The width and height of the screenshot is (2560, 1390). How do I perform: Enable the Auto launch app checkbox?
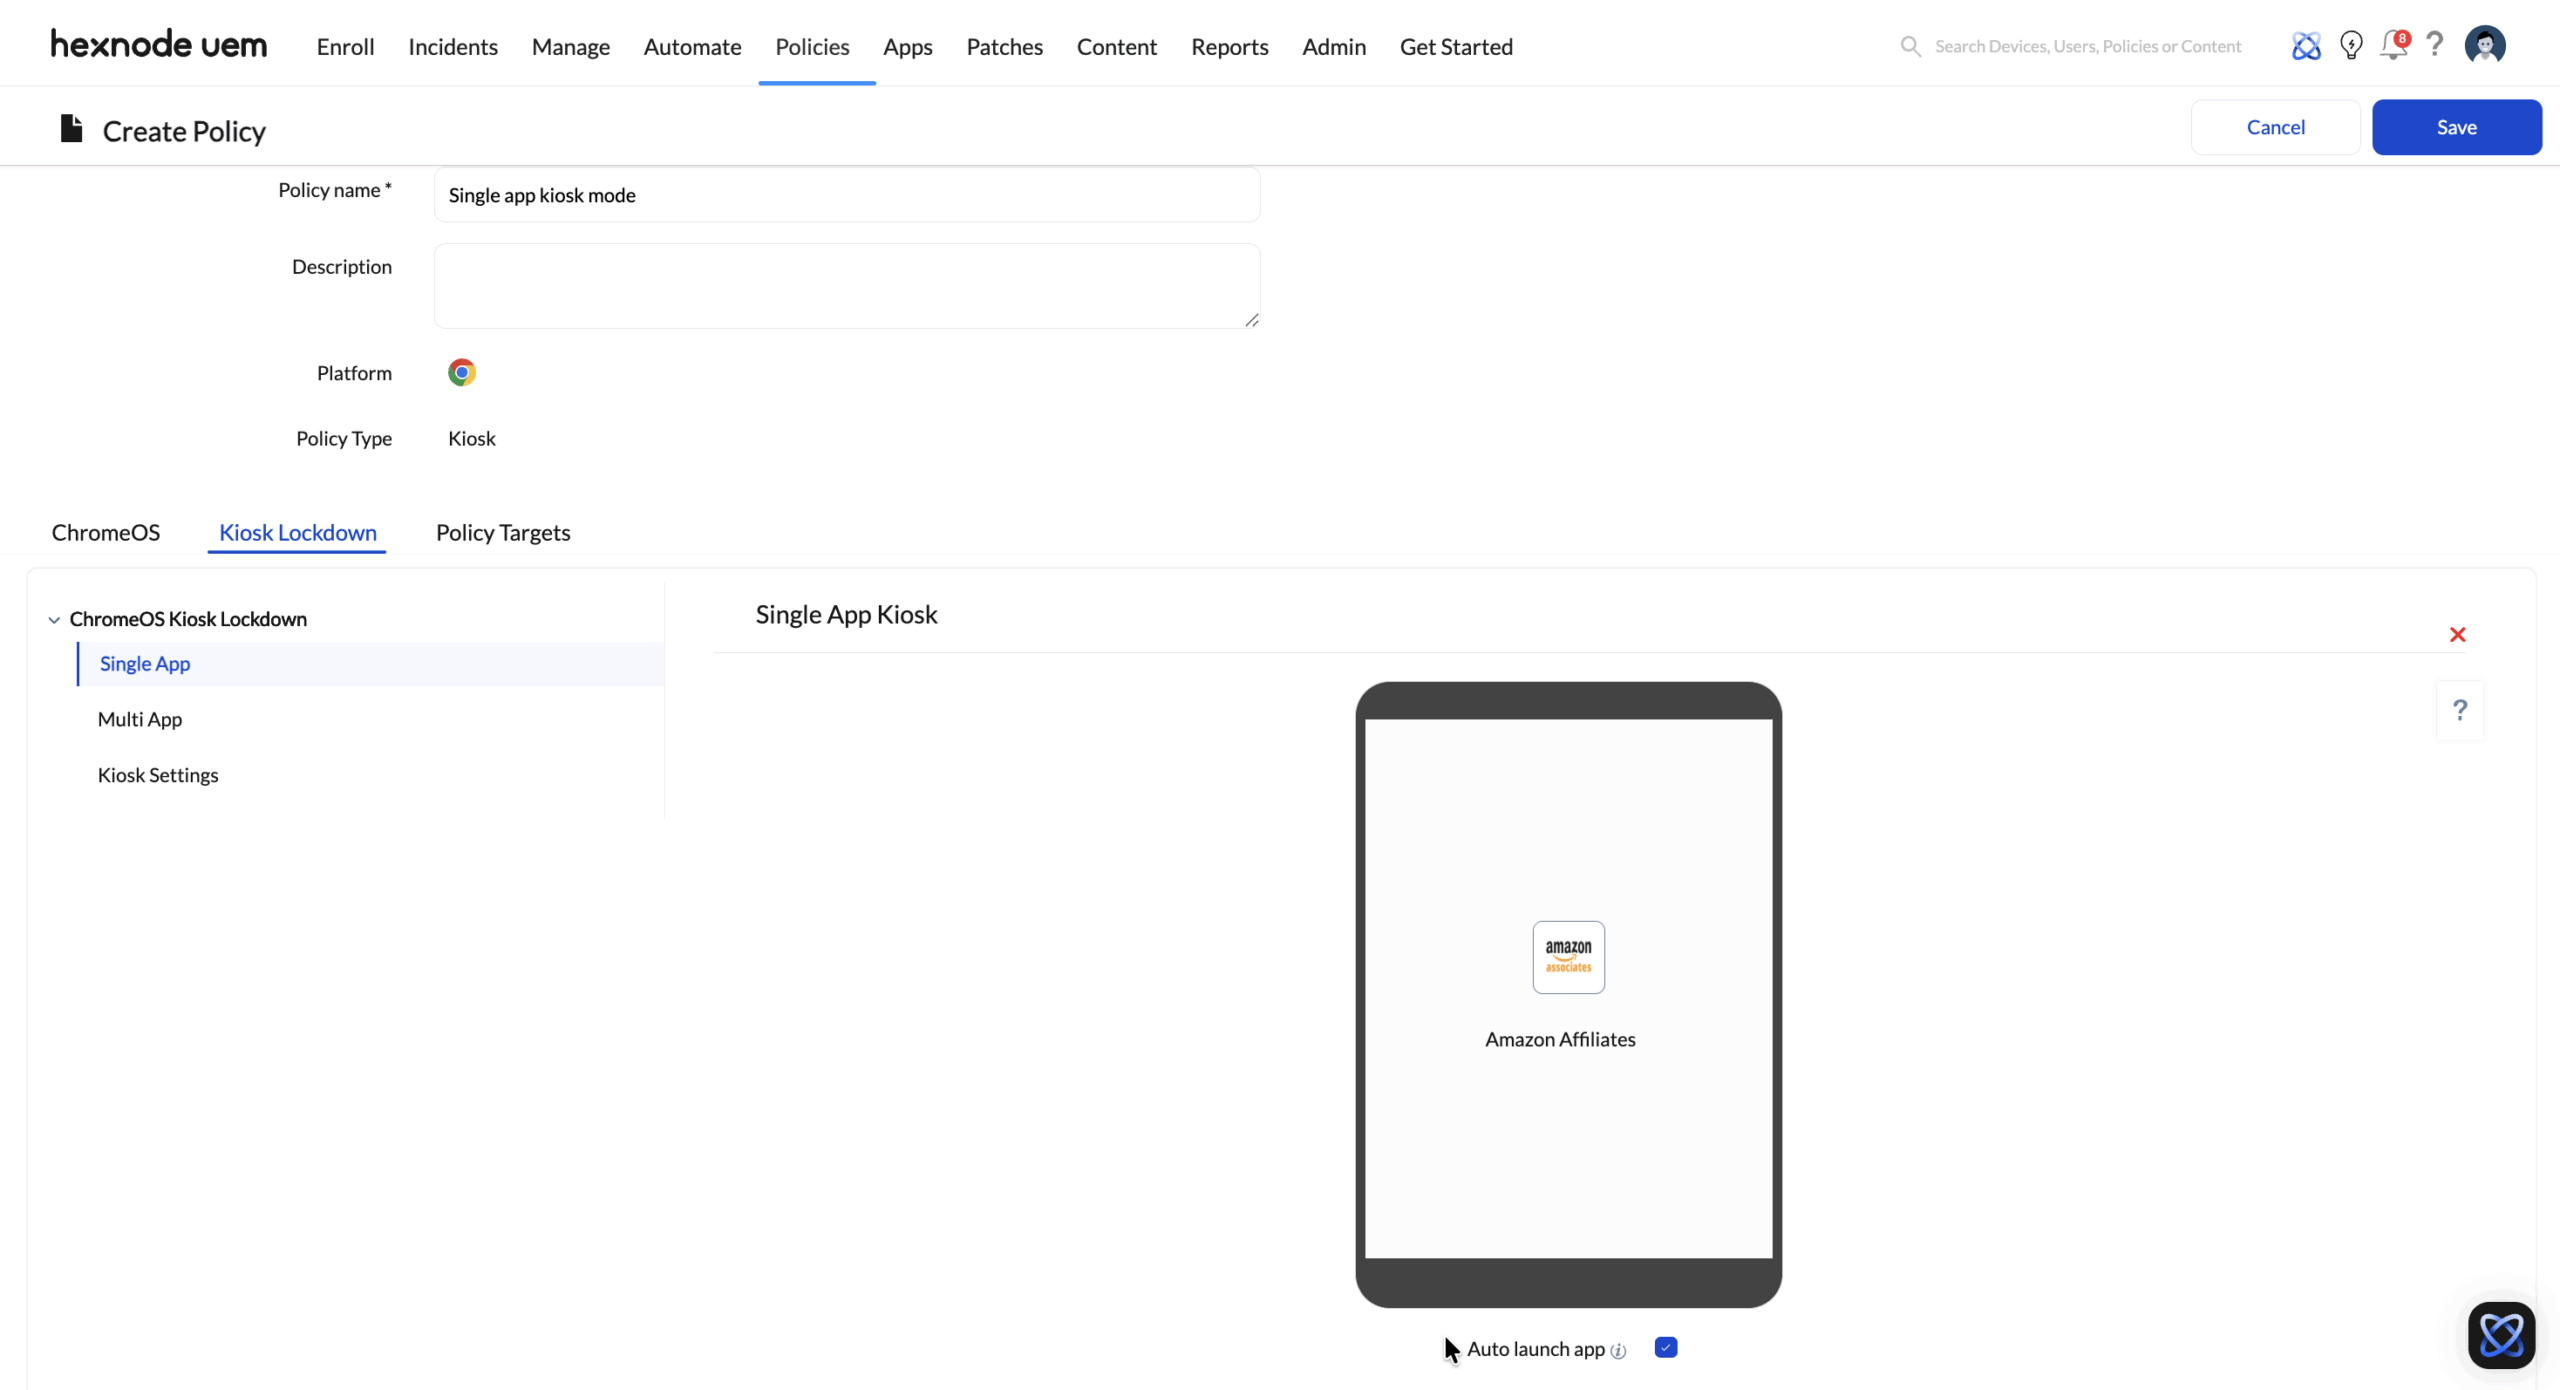(x=1665, y=1347)
